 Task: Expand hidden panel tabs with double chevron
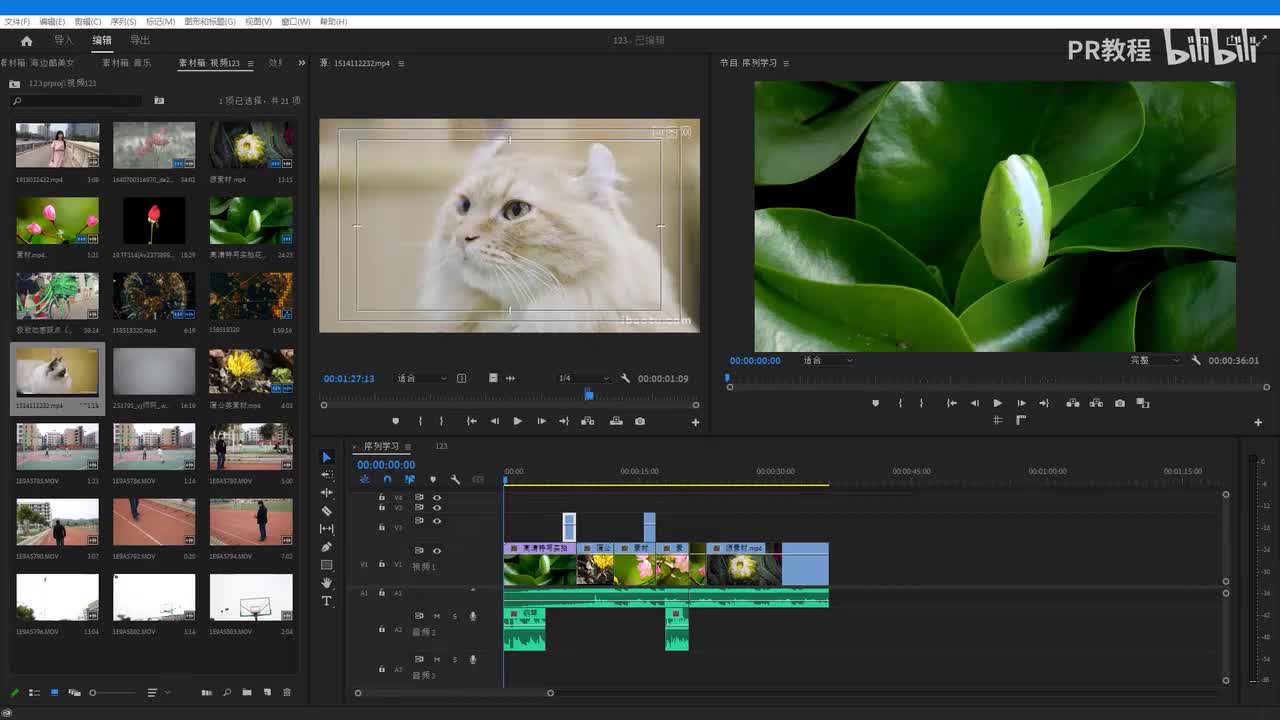click(x=302, y=63)
